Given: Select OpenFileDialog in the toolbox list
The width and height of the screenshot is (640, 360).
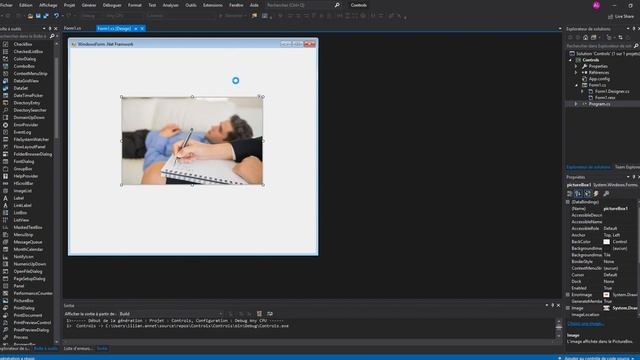Looking at the screenshot, I should pos(28,271).
